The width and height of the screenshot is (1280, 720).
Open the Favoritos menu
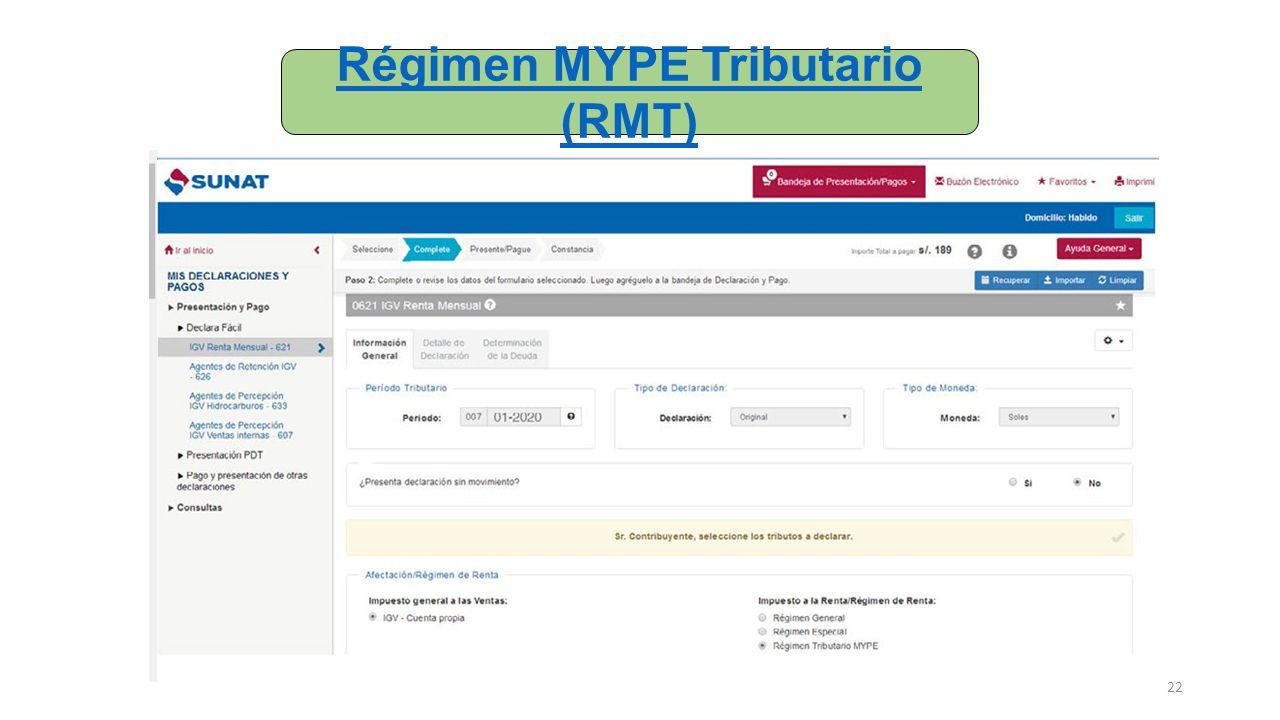click(1066, 182)
